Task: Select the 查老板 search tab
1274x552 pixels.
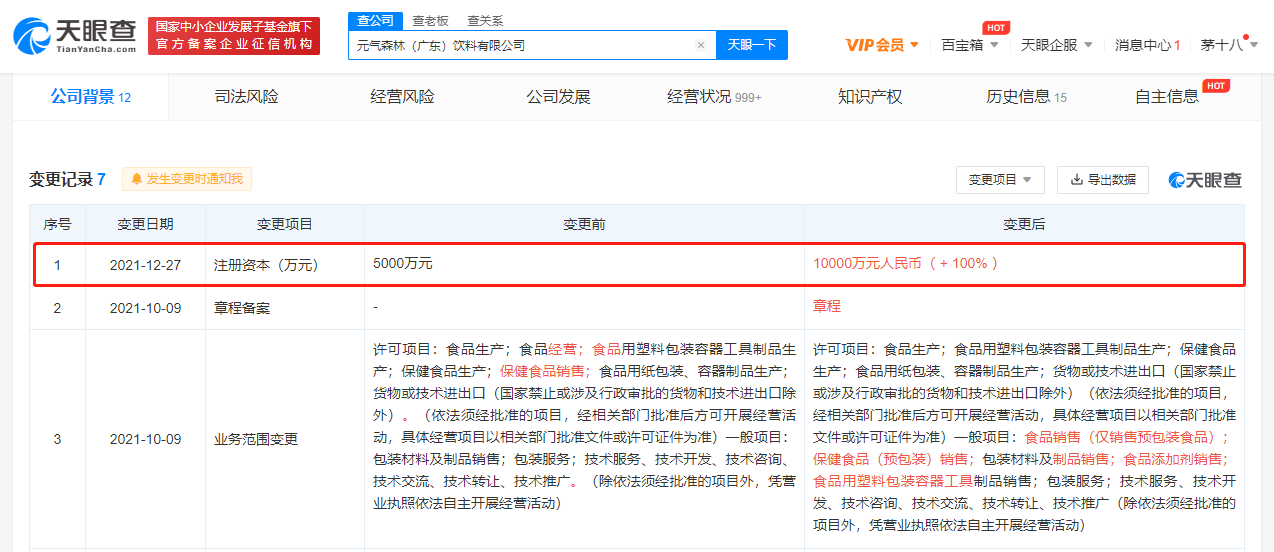Action: [430, 20]
